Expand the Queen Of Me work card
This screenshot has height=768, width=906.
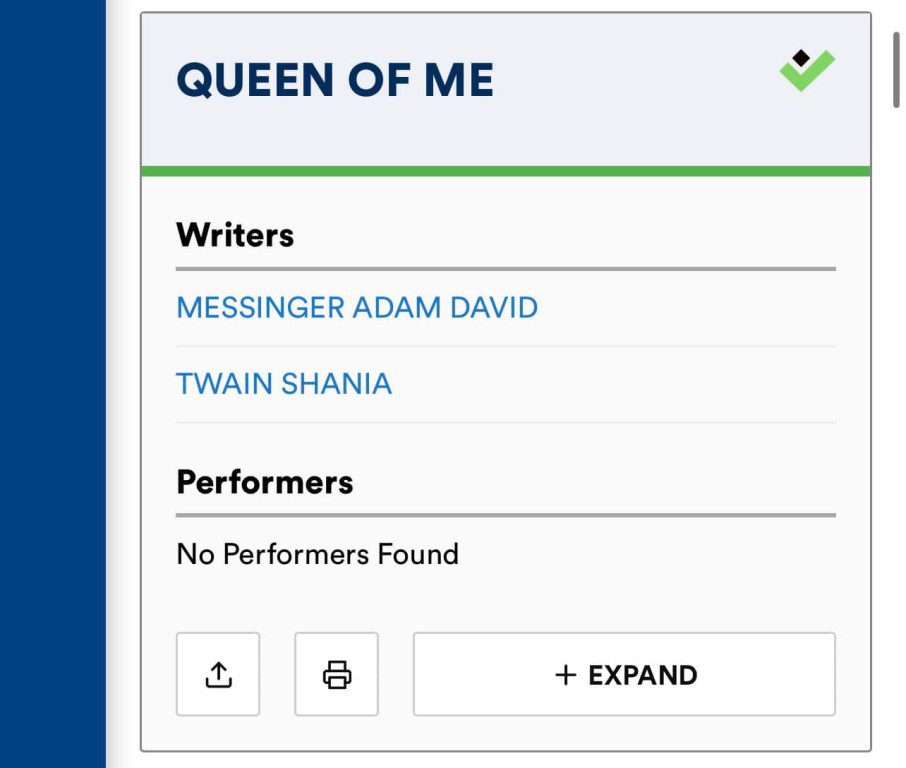624,675
